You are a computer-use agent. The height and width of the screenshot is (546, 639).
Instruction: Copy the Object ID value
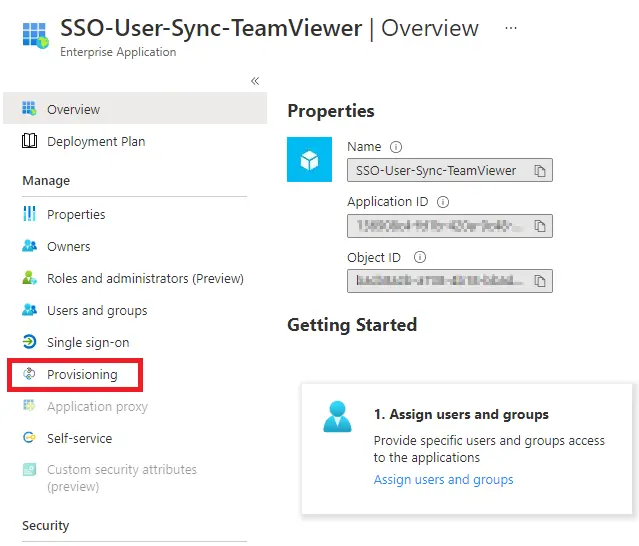(540, 281)
